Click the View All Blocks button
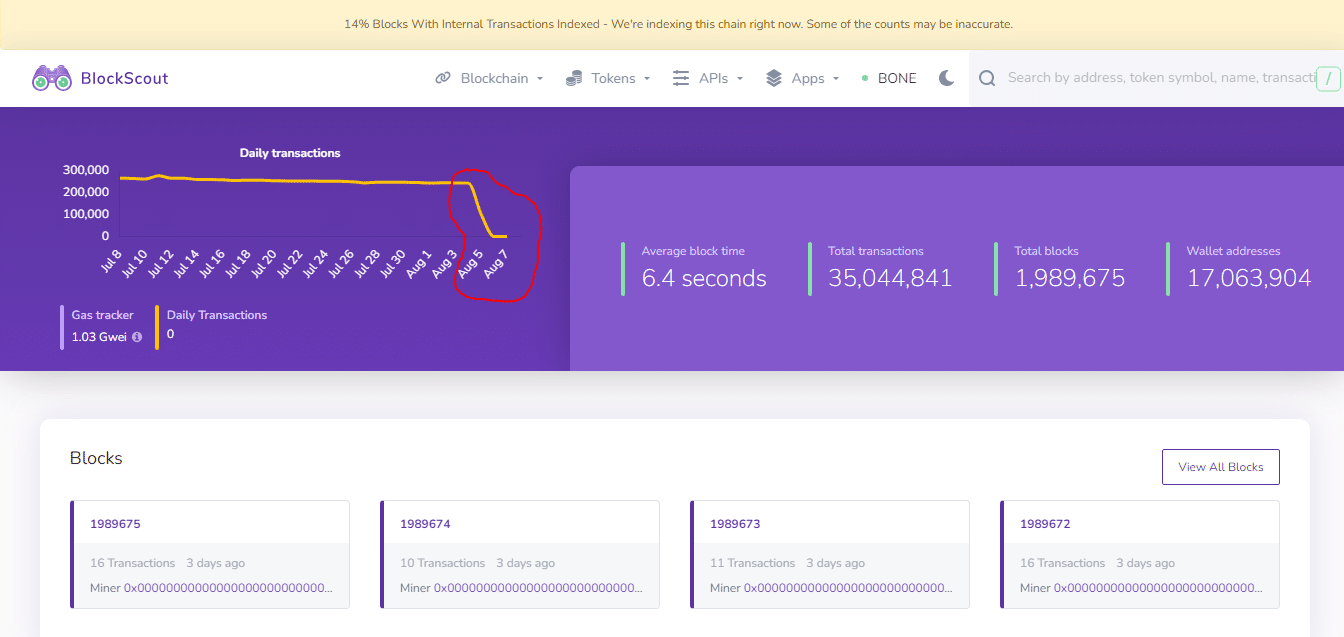 1221,467
